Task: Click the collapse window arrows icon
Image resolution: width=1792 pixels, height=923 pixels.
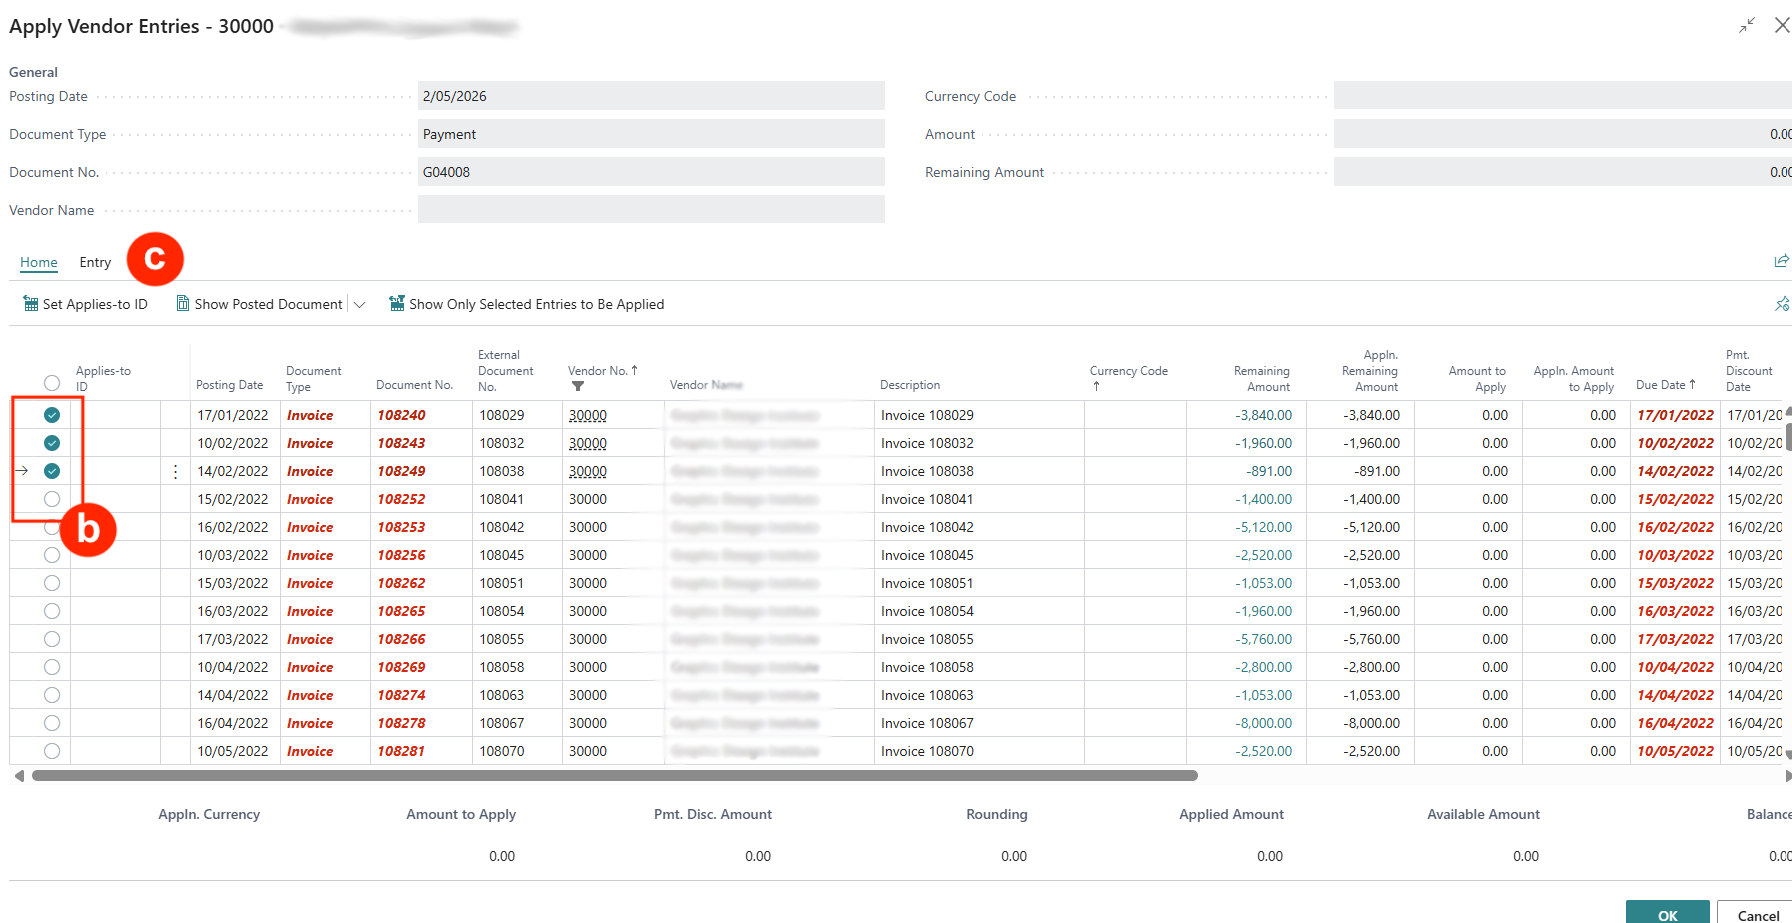Action: [x=1746, y=26]
